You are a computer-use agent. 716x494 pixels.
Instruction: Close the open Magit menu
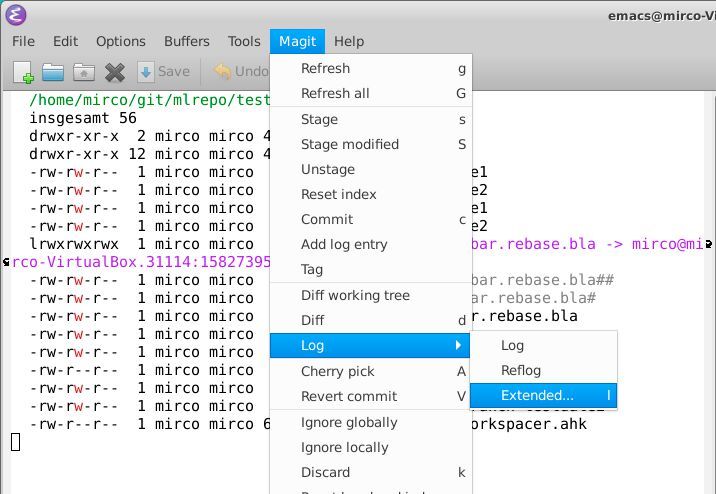(x=297, y=41)
